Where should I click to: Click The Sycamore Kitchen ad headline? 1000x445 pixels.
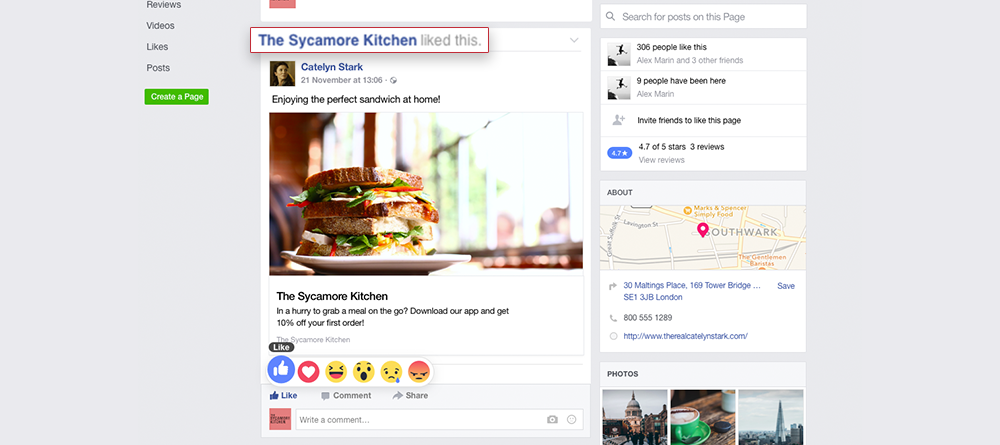[x=332, y=296]
